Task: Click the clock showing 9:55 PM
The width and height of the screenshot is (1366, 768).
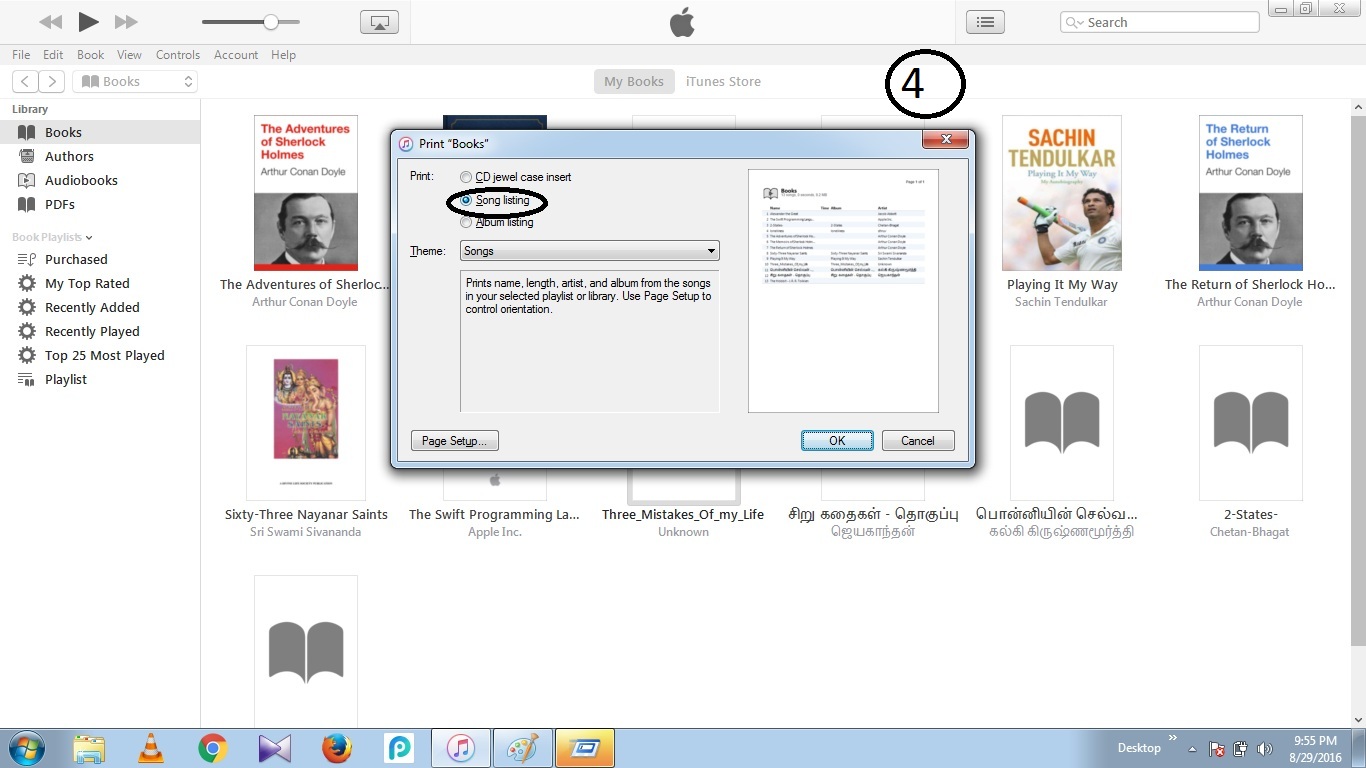Action: tap(1315, 741)
